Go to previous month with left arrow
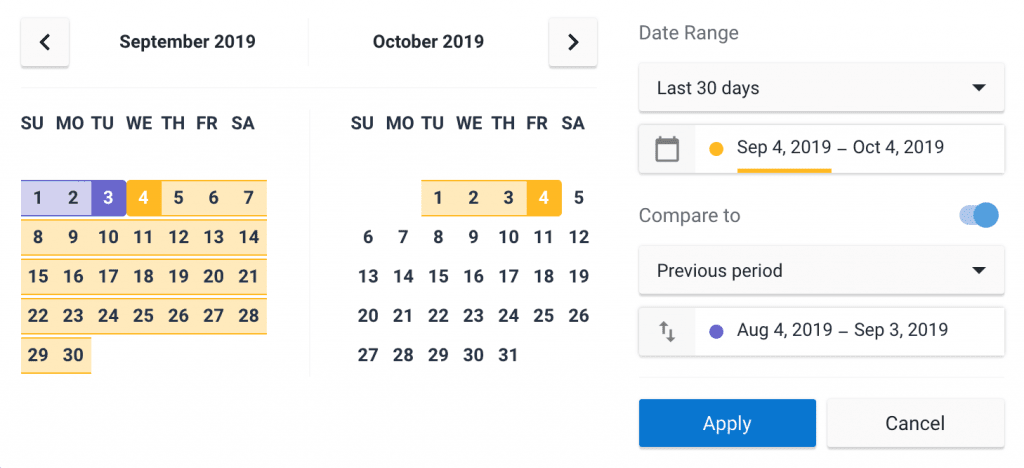The image size is (1024, 468). point(45,42)
